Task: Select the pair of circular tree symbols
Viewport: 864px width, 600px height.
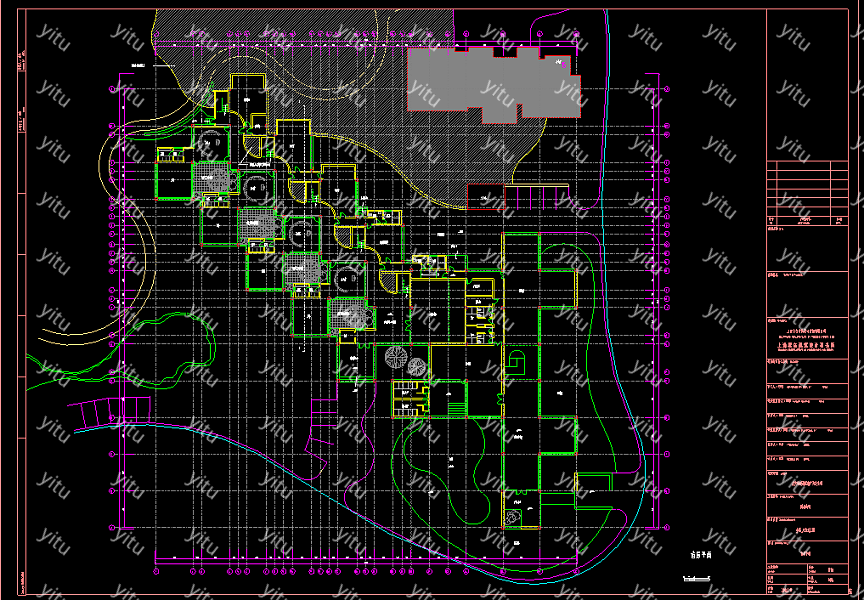Action: tap(401, 360)
